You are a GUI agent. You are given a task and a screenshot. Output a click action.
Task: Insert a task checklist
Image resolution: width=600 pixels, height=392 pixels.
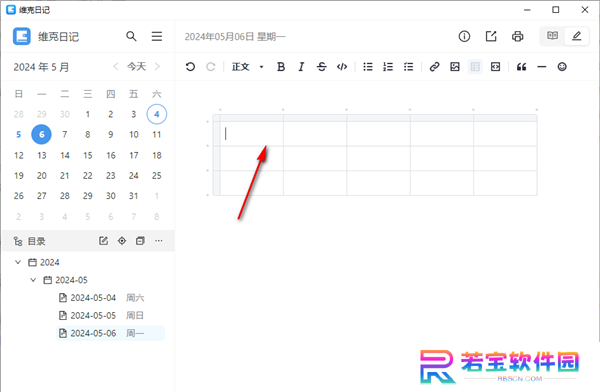409,67
